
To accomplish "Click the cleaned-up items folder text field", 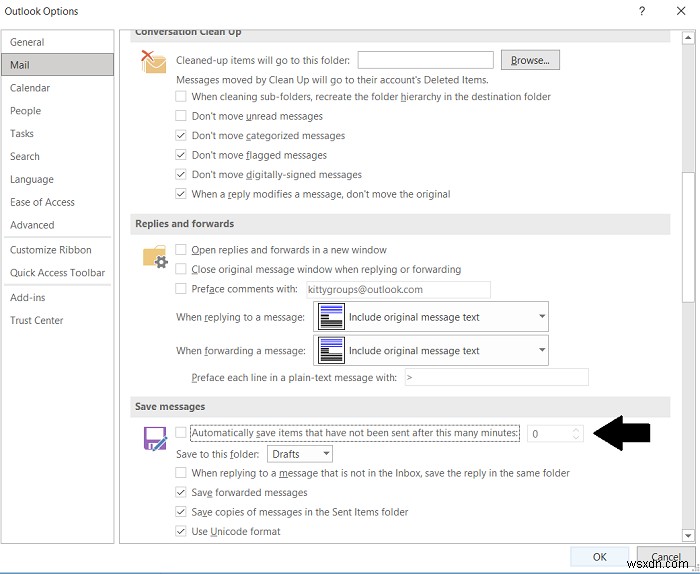I will click(425, 60).
